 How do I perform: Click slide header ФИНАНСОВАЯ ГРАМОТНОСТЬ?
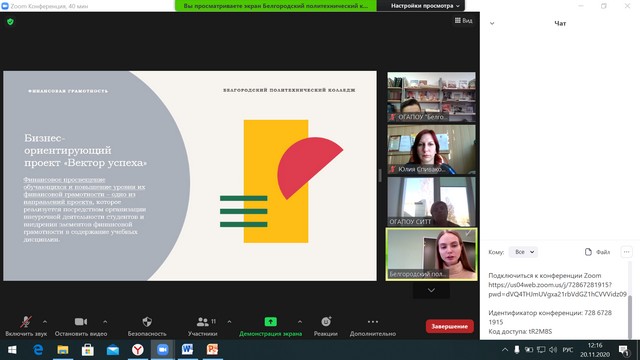coord(68,91)
